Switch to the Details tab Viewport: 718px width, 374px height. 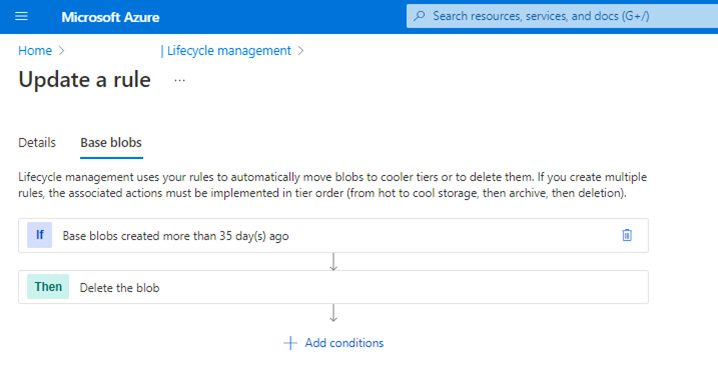click(37, 142)
